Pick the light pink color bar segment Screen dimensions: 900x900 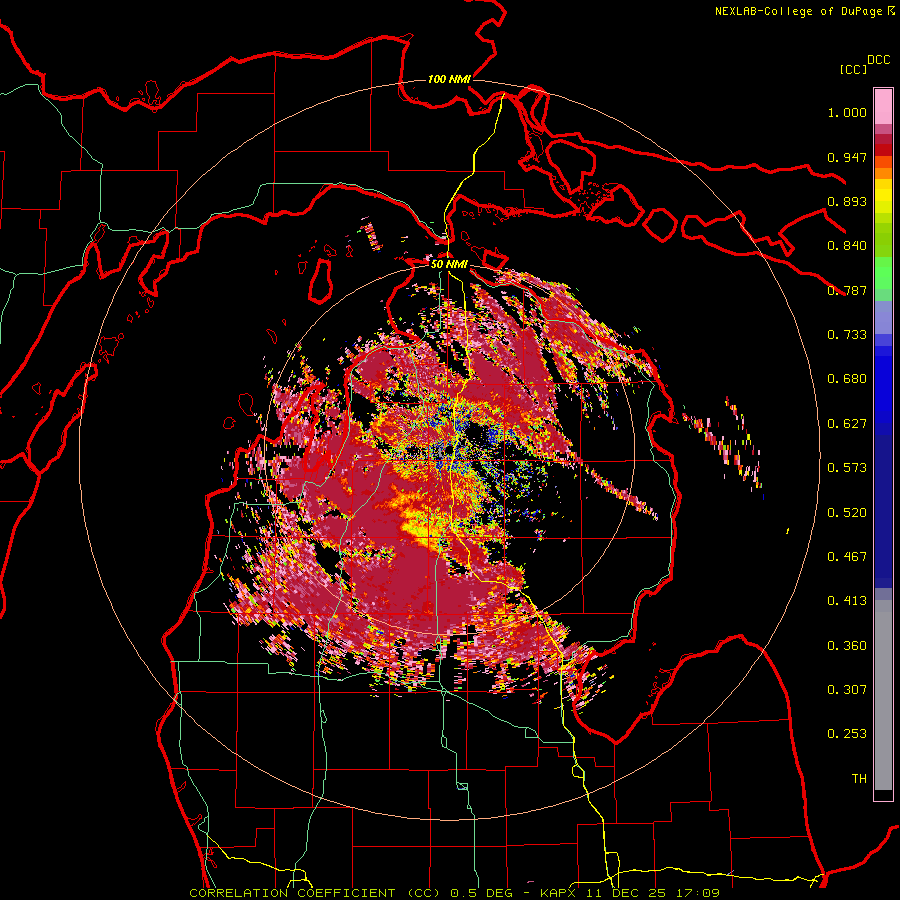(x=883, y=106)
